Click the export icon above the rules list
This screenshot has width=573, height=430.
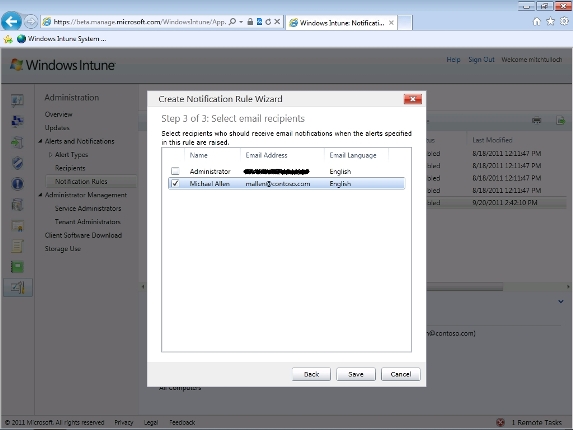click(560, 120)
